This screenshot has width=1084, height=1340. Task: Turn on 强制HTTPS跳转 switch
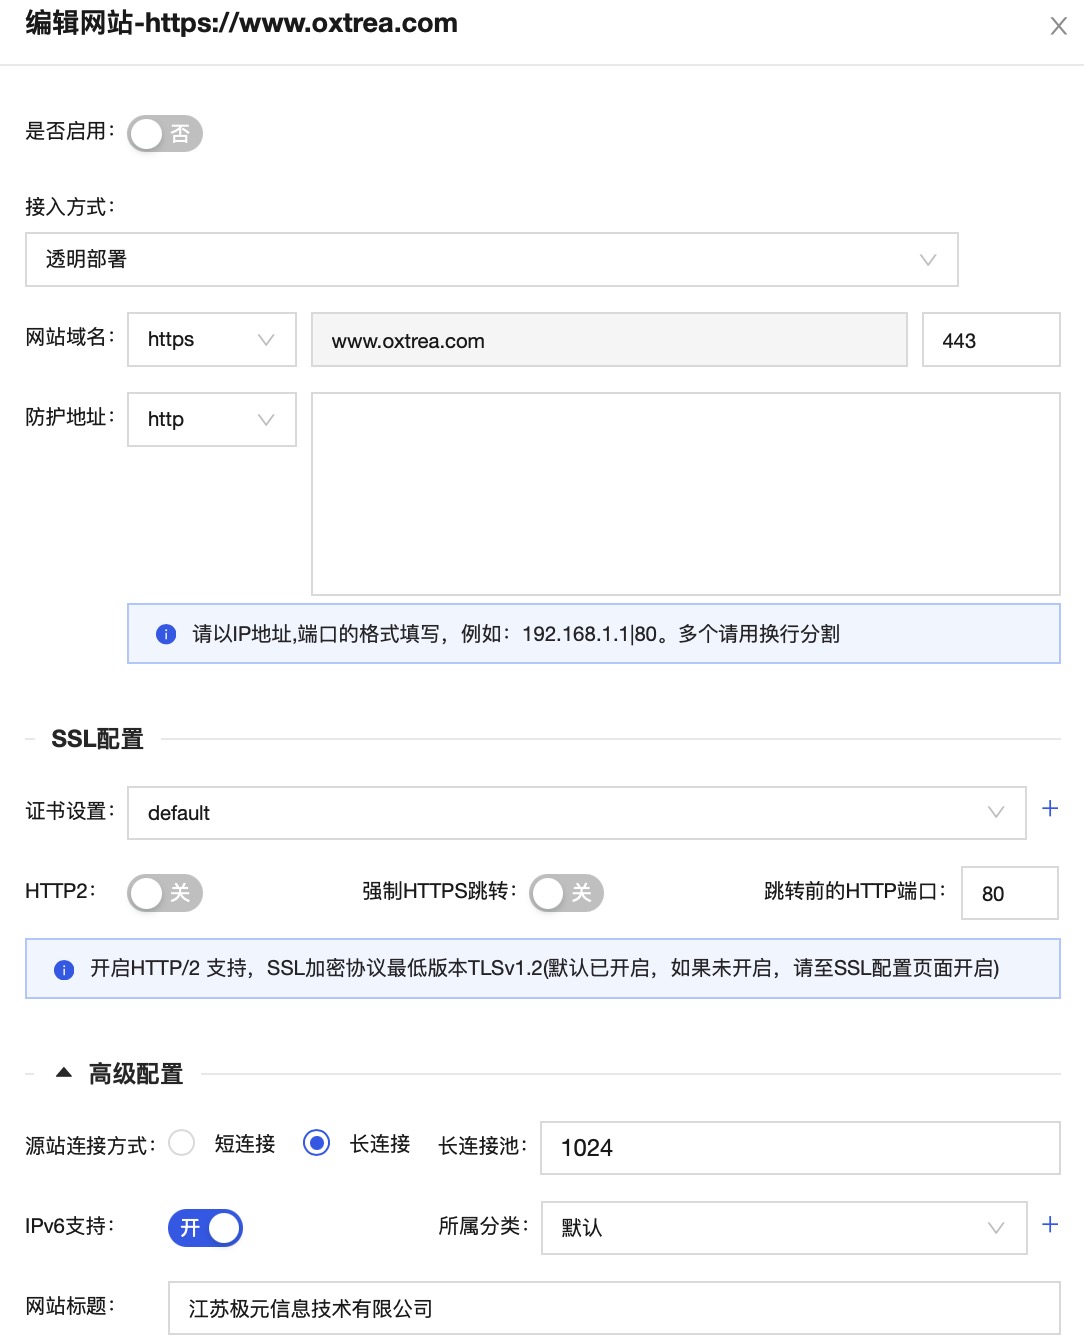click(x=566, y=893)
